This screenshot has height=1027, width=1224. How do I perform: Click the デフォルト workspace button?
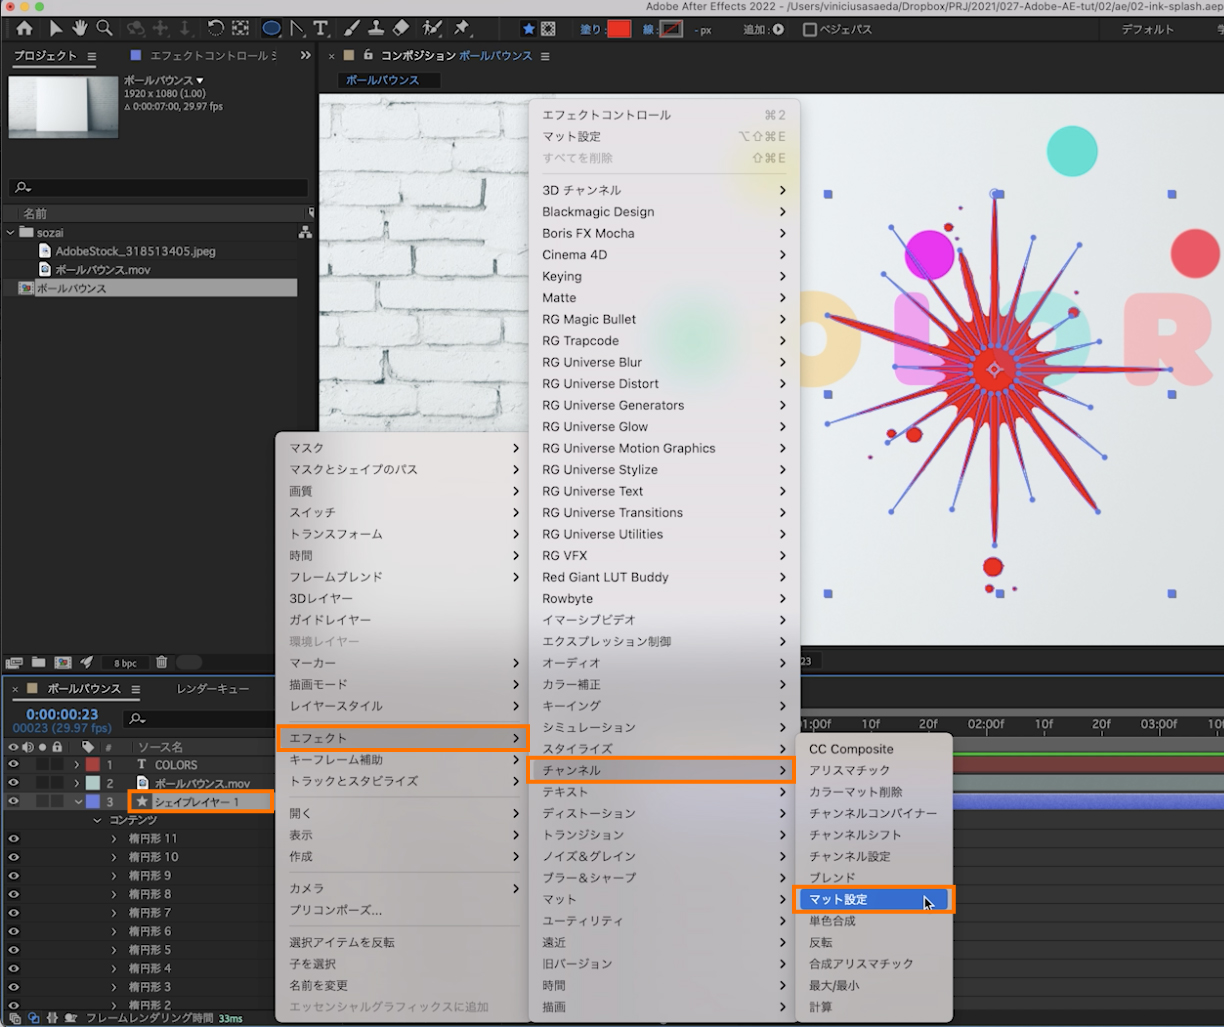[1148, 30]
